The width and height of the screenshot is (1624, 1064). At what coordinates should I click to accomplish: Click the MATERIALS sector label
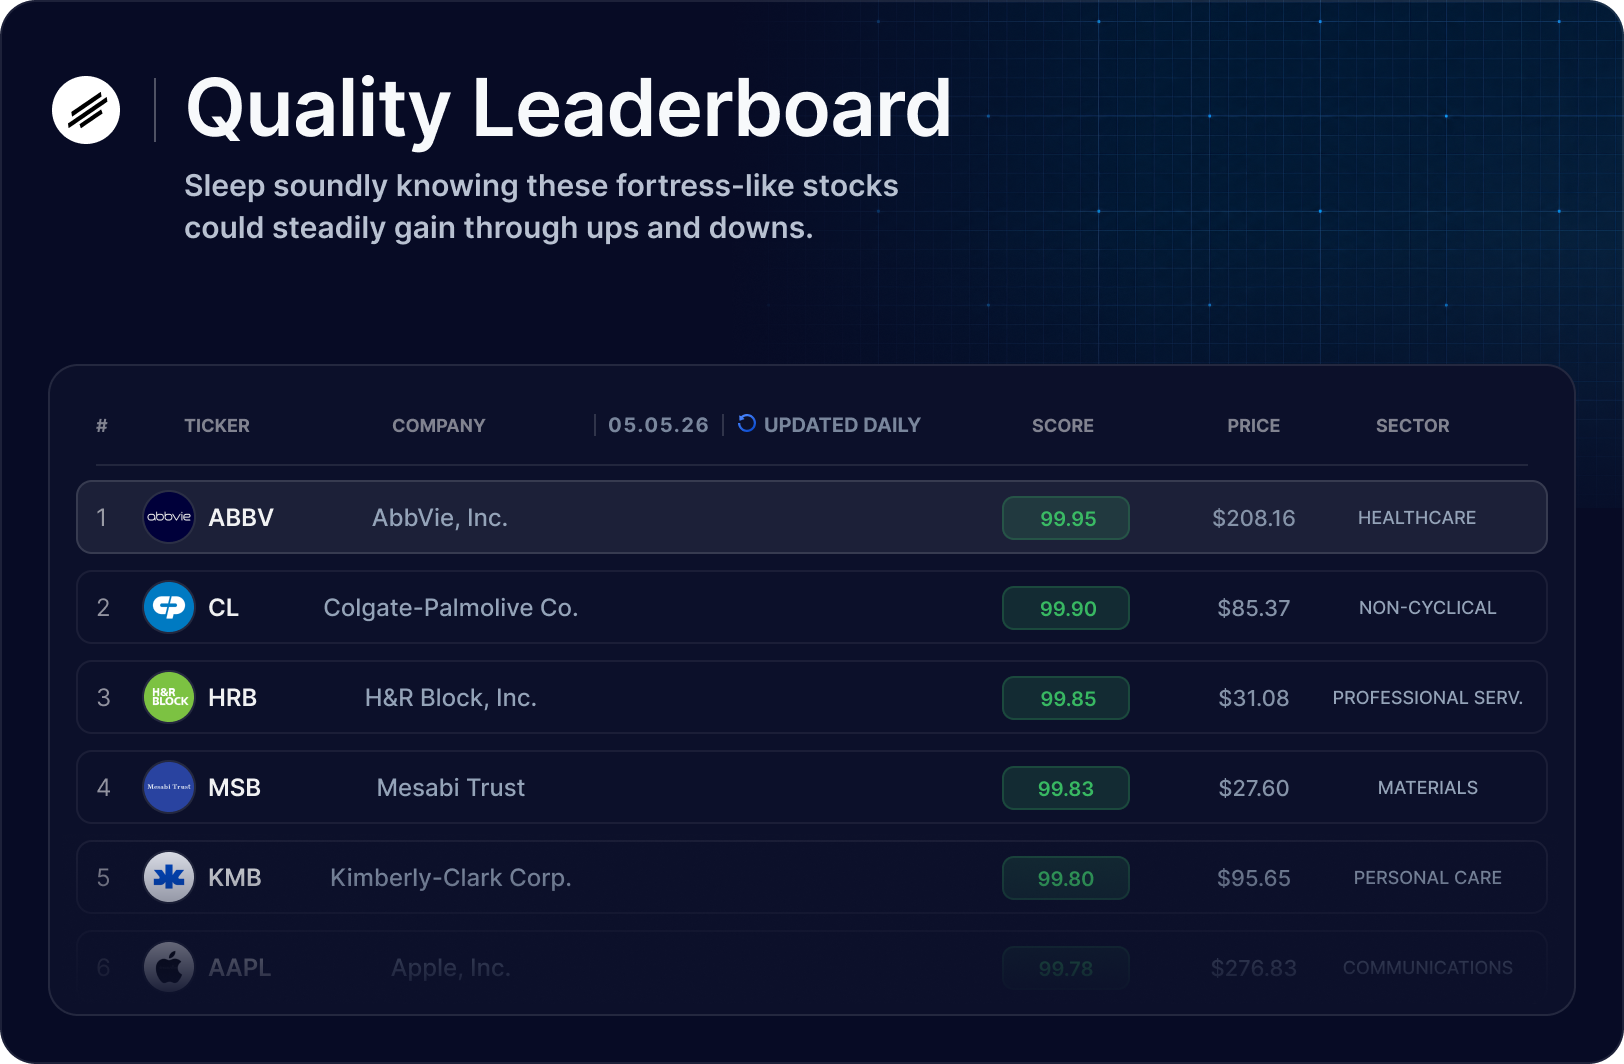[1428, 788]
